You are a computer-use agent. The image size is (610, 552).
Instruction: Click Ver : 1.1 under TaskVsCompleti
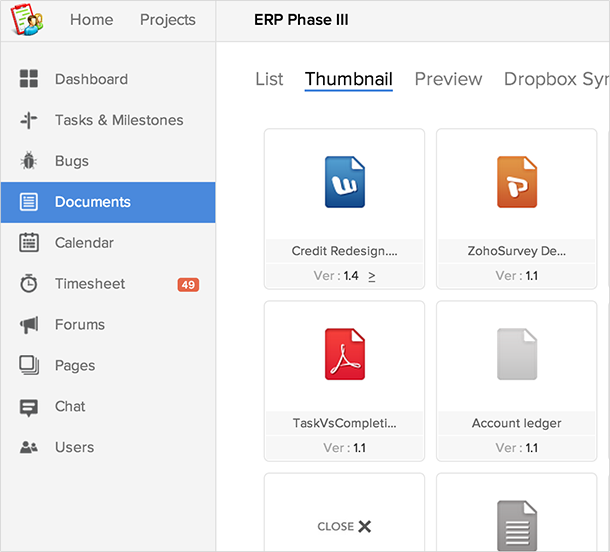(x=345, y=448)
